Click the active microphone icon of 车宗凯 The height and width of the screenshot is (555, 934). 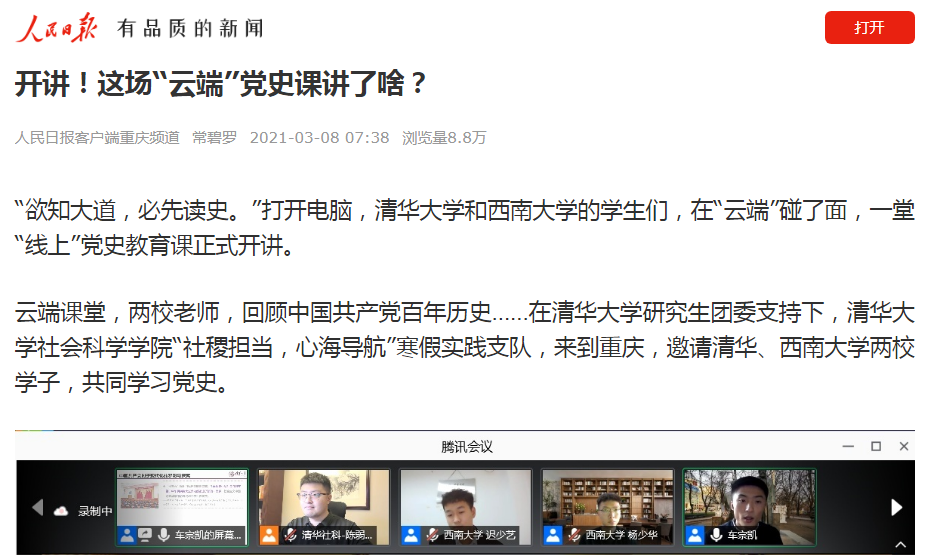pos(717,535)
